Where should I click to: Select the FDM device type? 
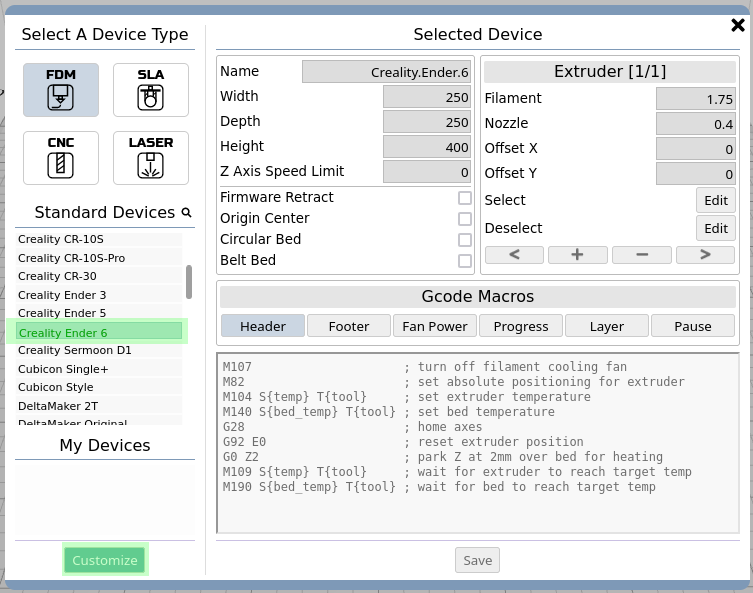(x=61, y=90)
